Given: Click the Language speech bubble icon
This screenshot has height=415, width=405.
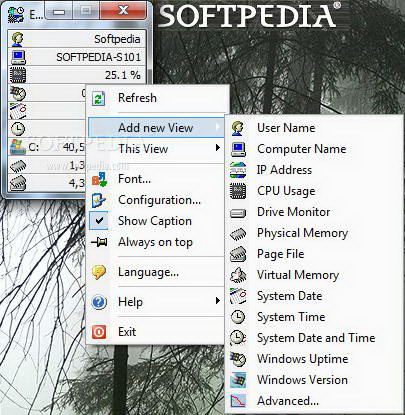Looking at the screenshot, I should click(x=99, y=272).
